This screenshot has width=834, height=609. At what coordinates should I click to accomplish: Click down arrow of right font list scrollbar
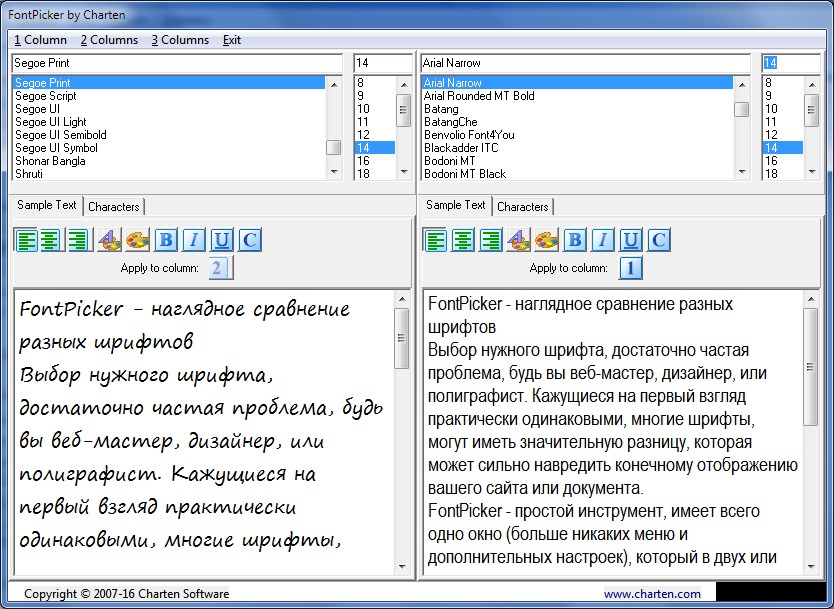pos(742,172)
